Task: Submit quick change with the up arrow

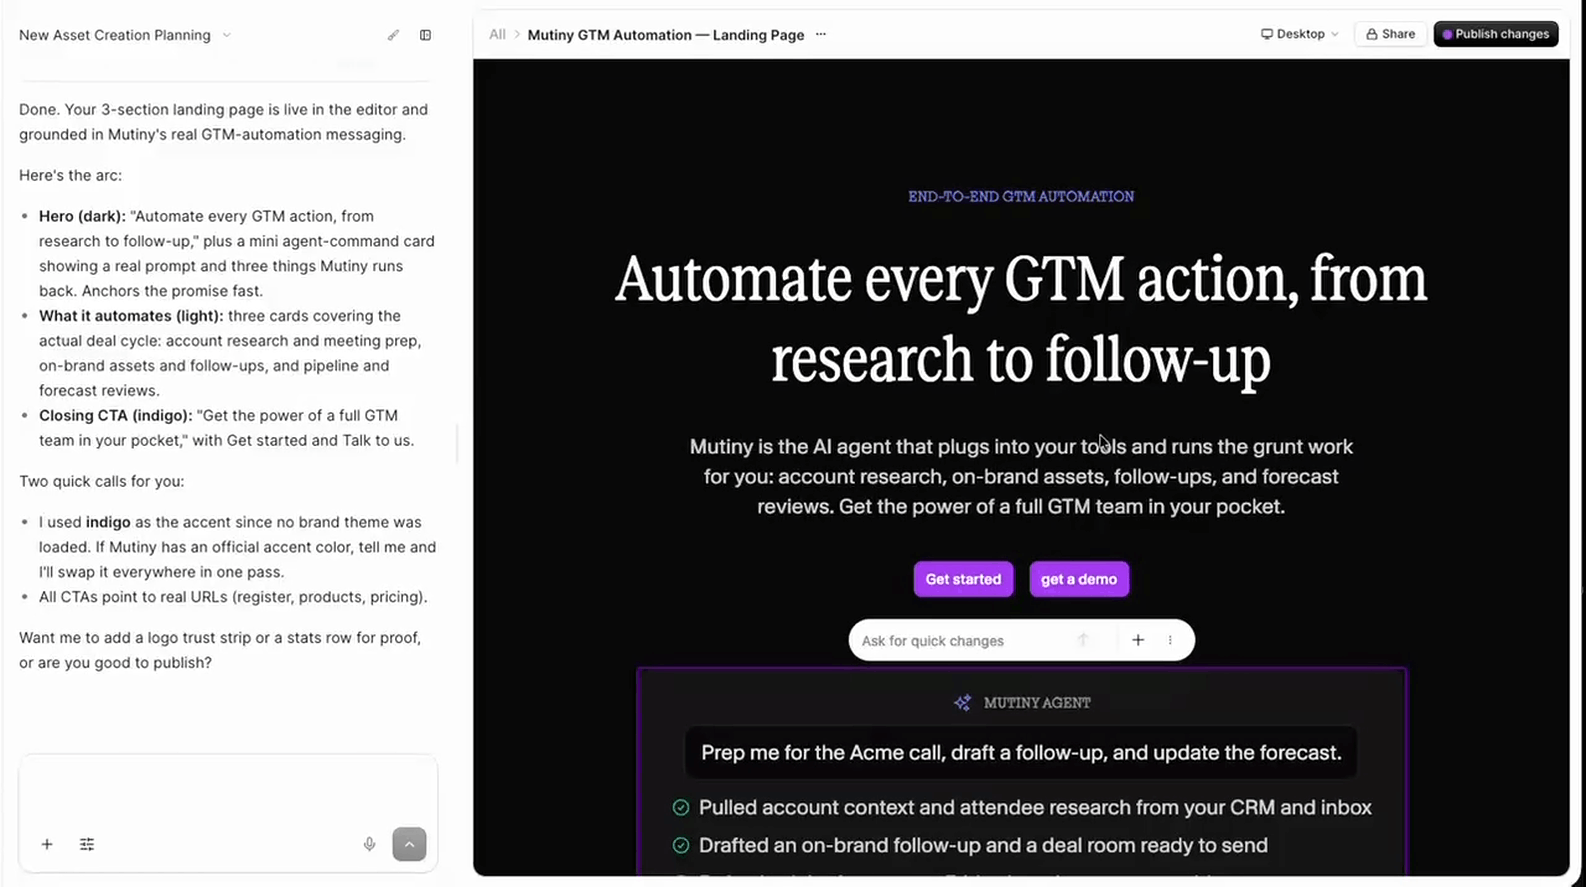Action: (x=1083, y=640)
